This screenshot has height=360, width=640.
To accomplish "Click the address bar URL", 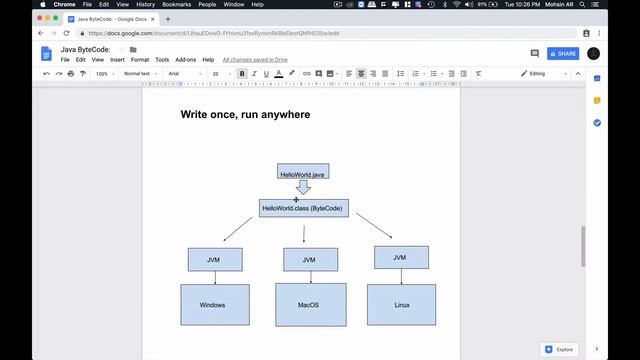I will tap(214, 33).
